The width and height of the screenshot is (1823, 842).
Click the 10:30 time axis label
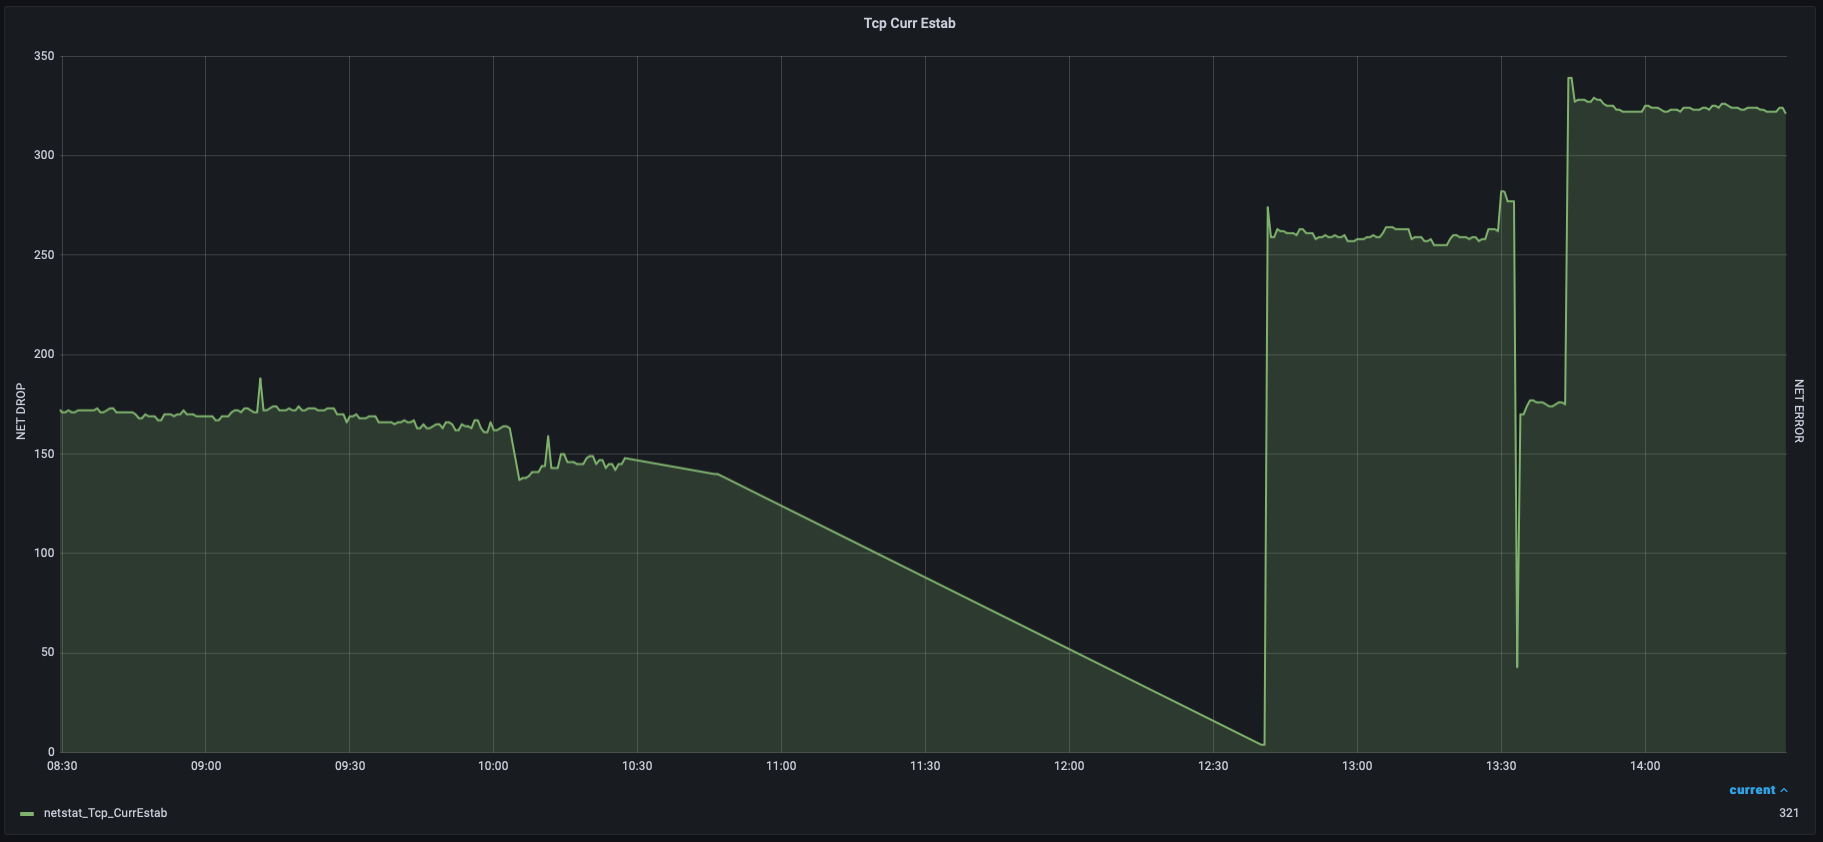point(637,766)
